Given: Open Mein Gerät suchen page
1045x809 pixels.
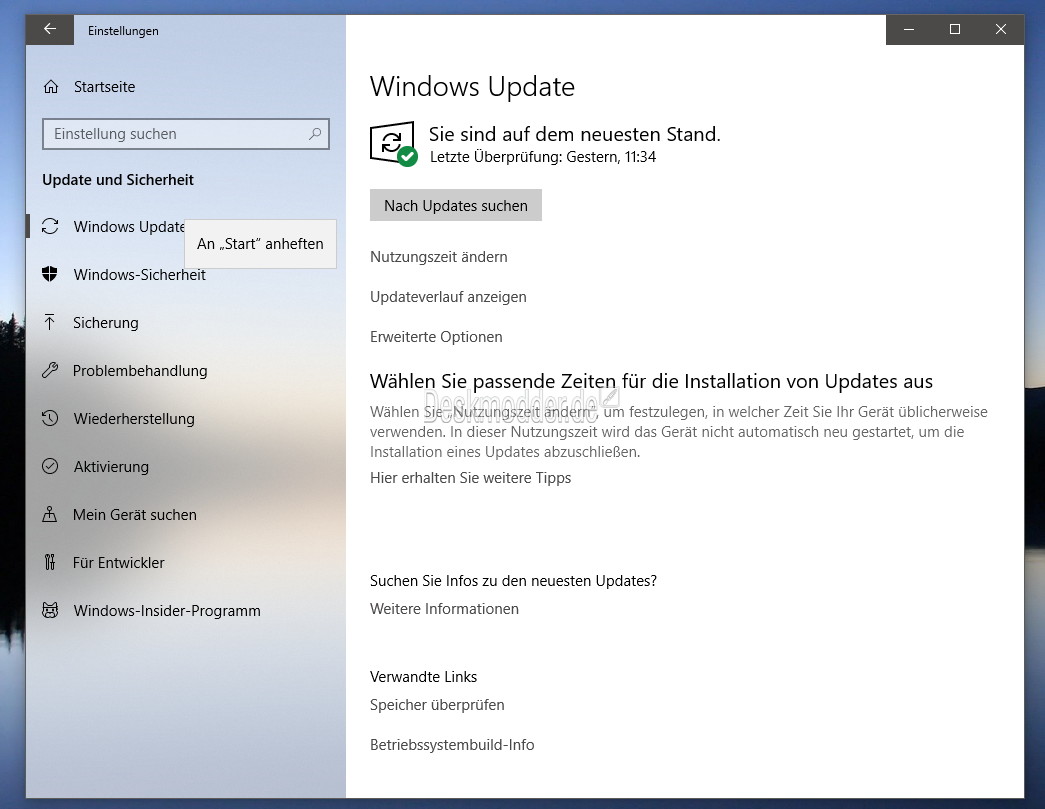Looking at the screenshot, I should tap(135, 514).
